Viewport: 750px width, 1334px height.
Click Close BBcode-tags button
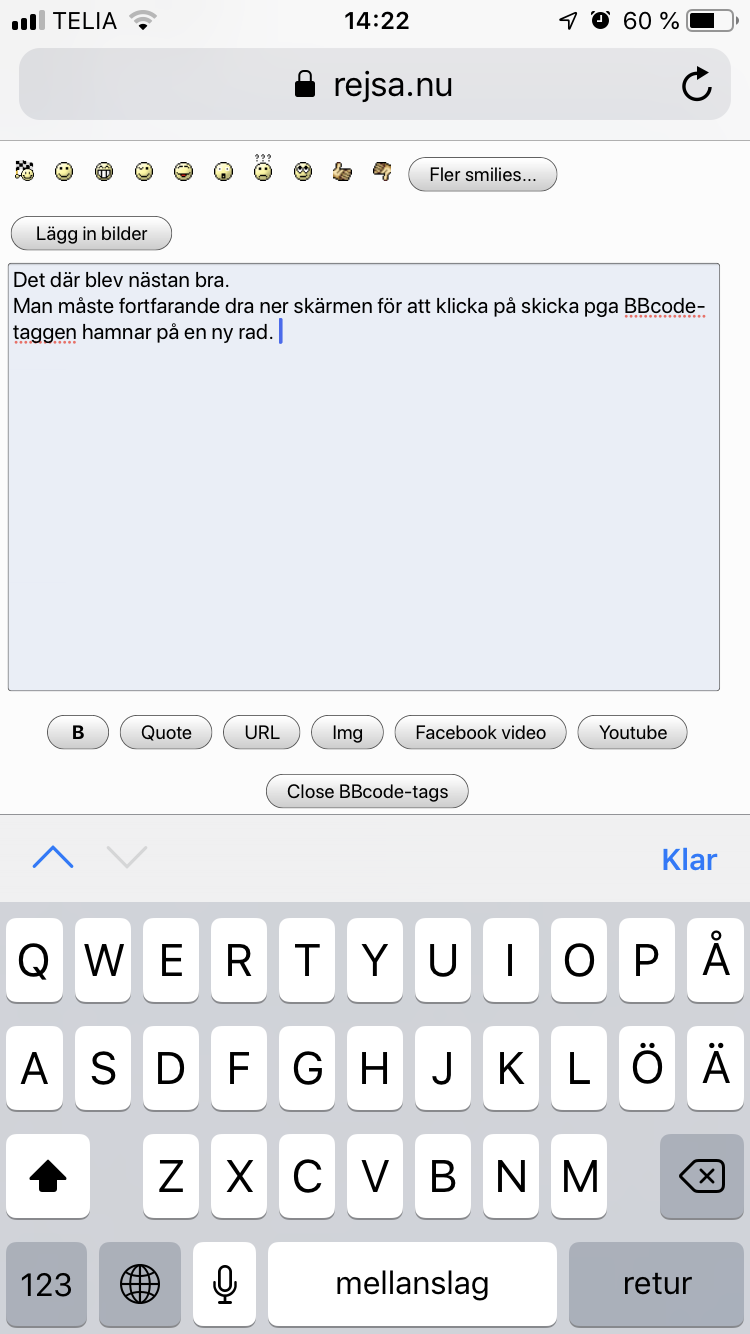coord(367,791)
